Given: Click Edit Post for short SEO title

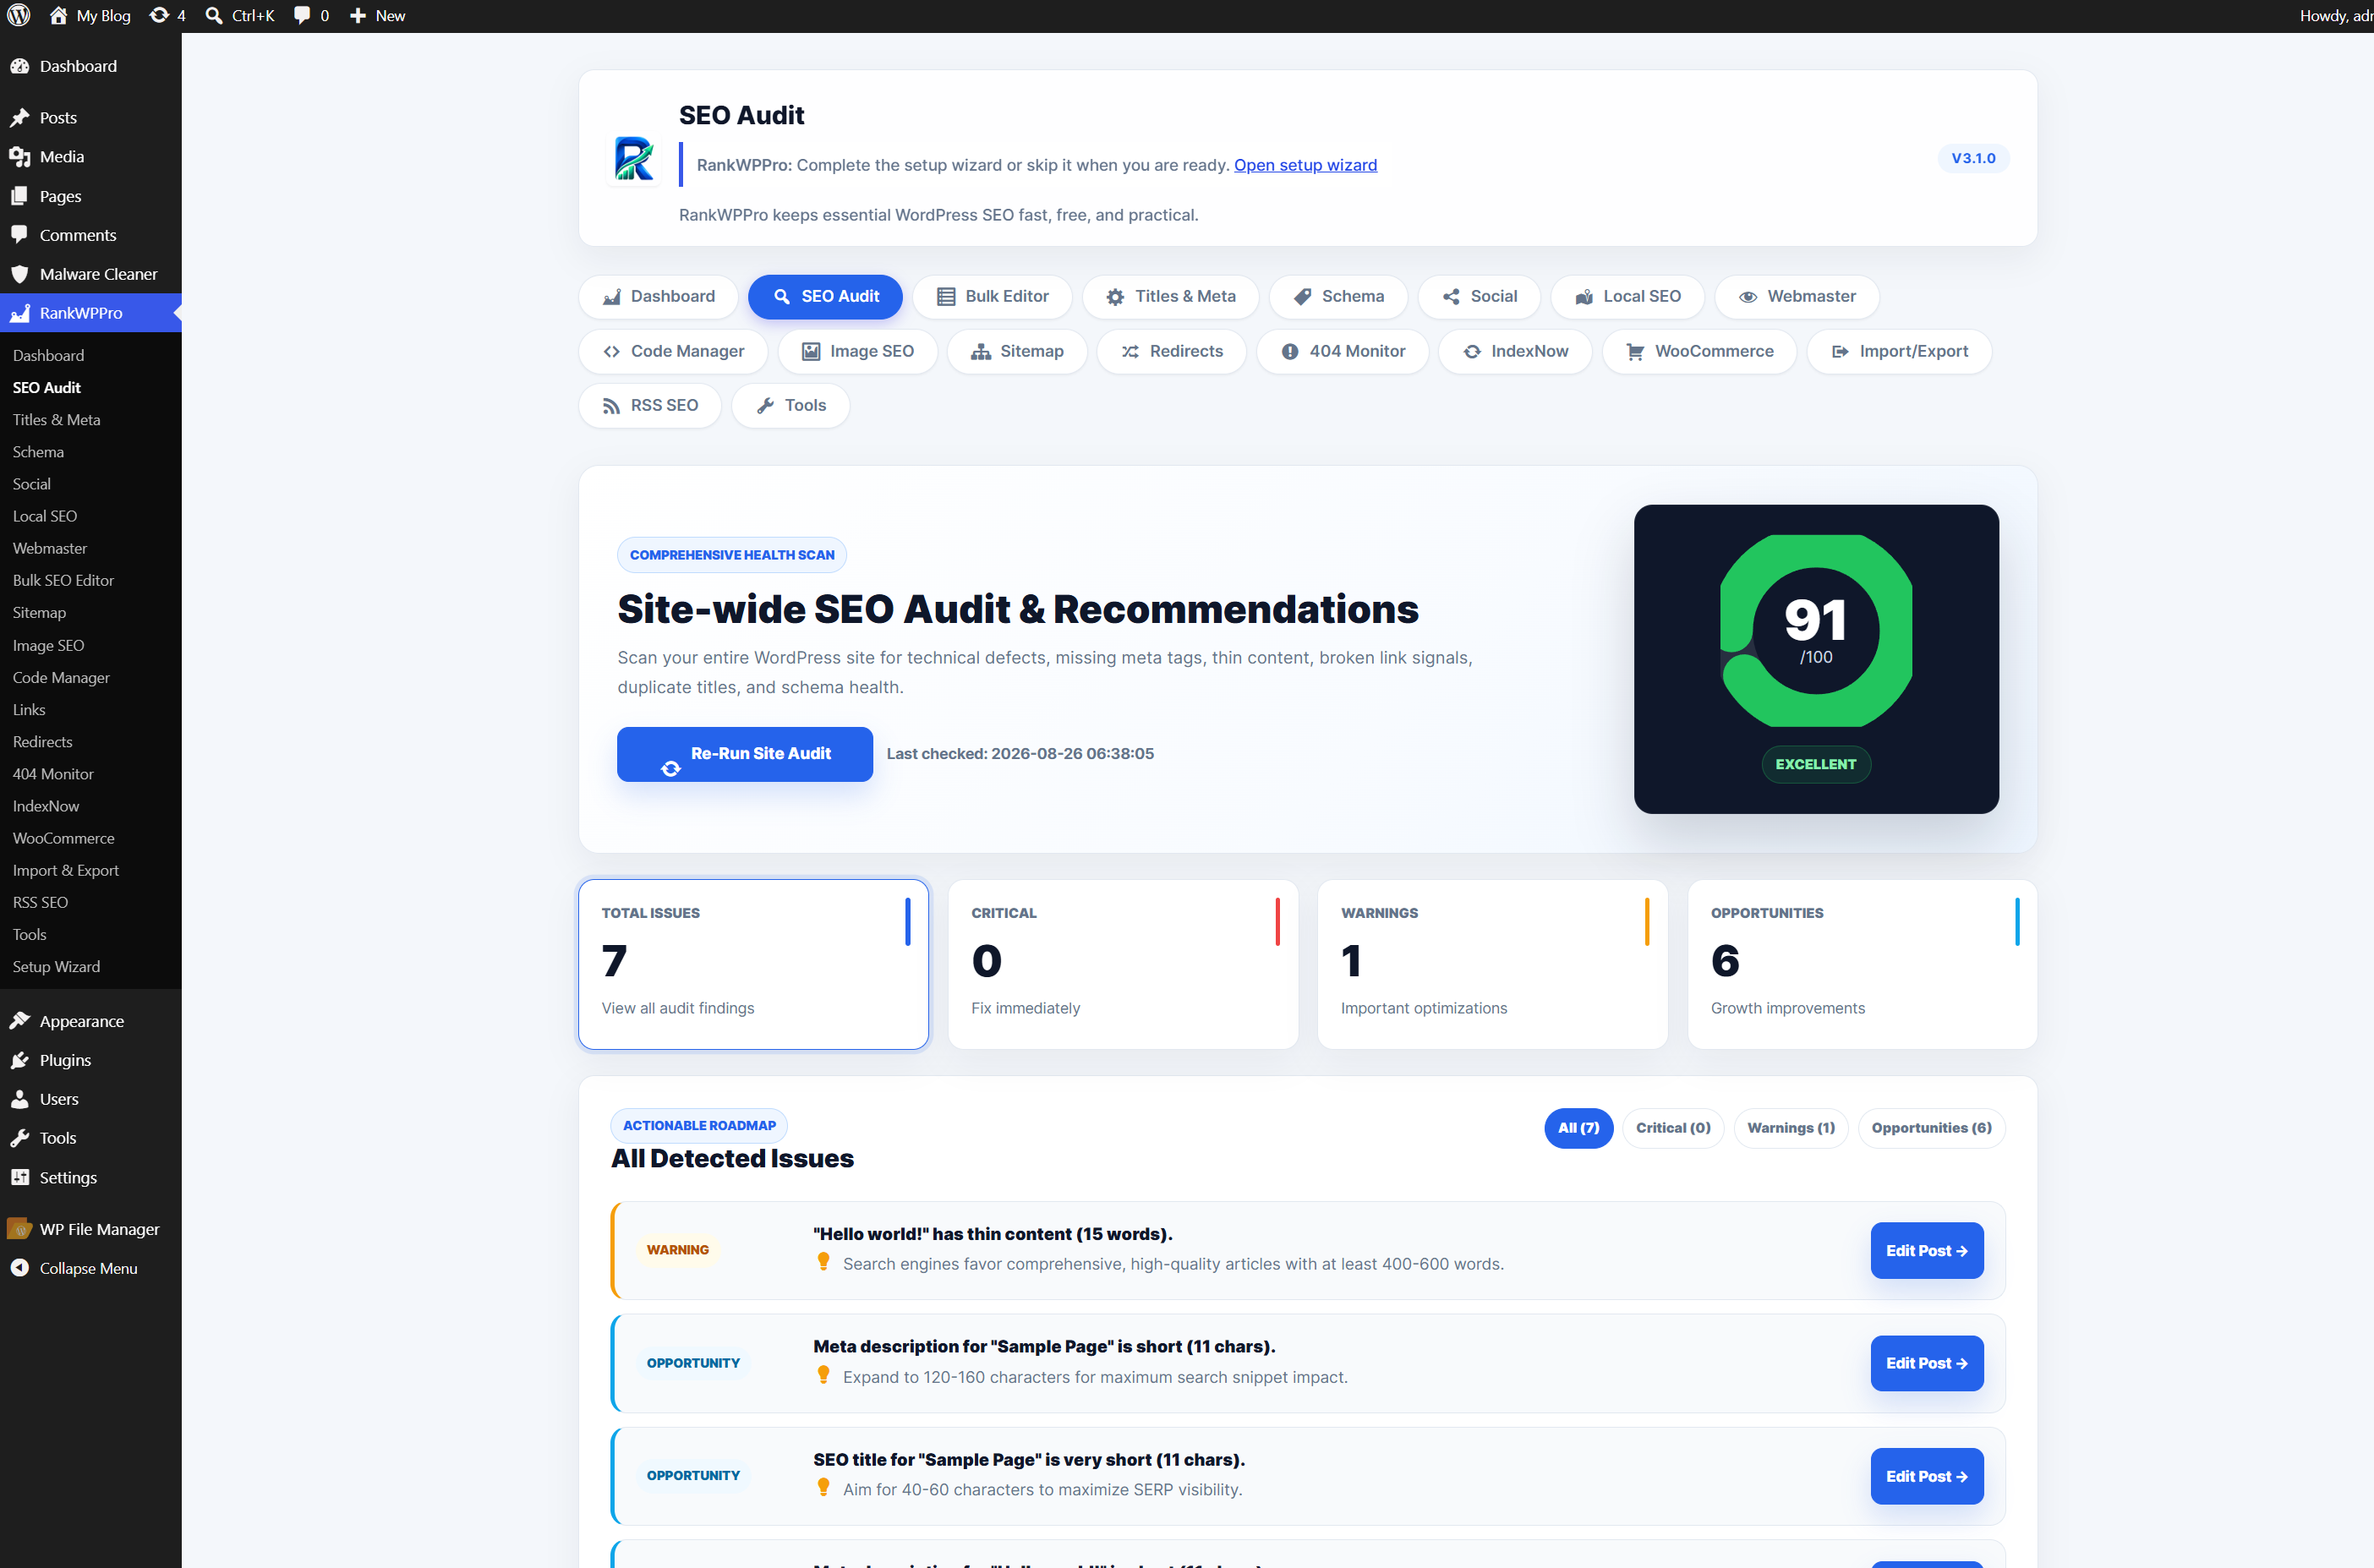Looking at the screenshot, I should coord(1926,1477).
